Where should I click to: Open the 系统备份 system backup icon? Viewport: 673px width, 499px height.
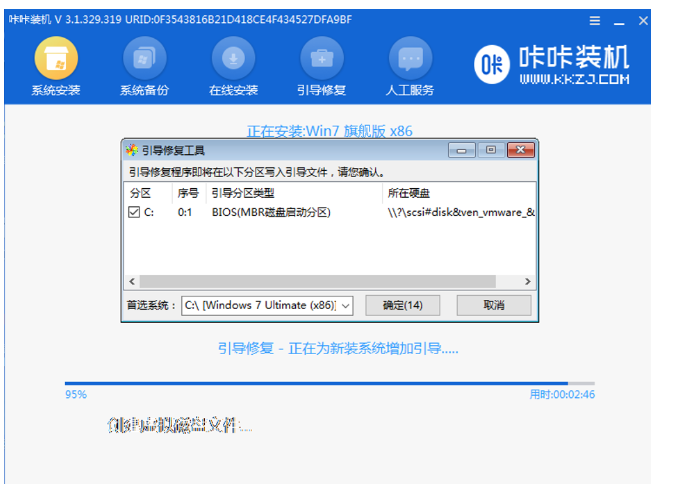[144, 58]
